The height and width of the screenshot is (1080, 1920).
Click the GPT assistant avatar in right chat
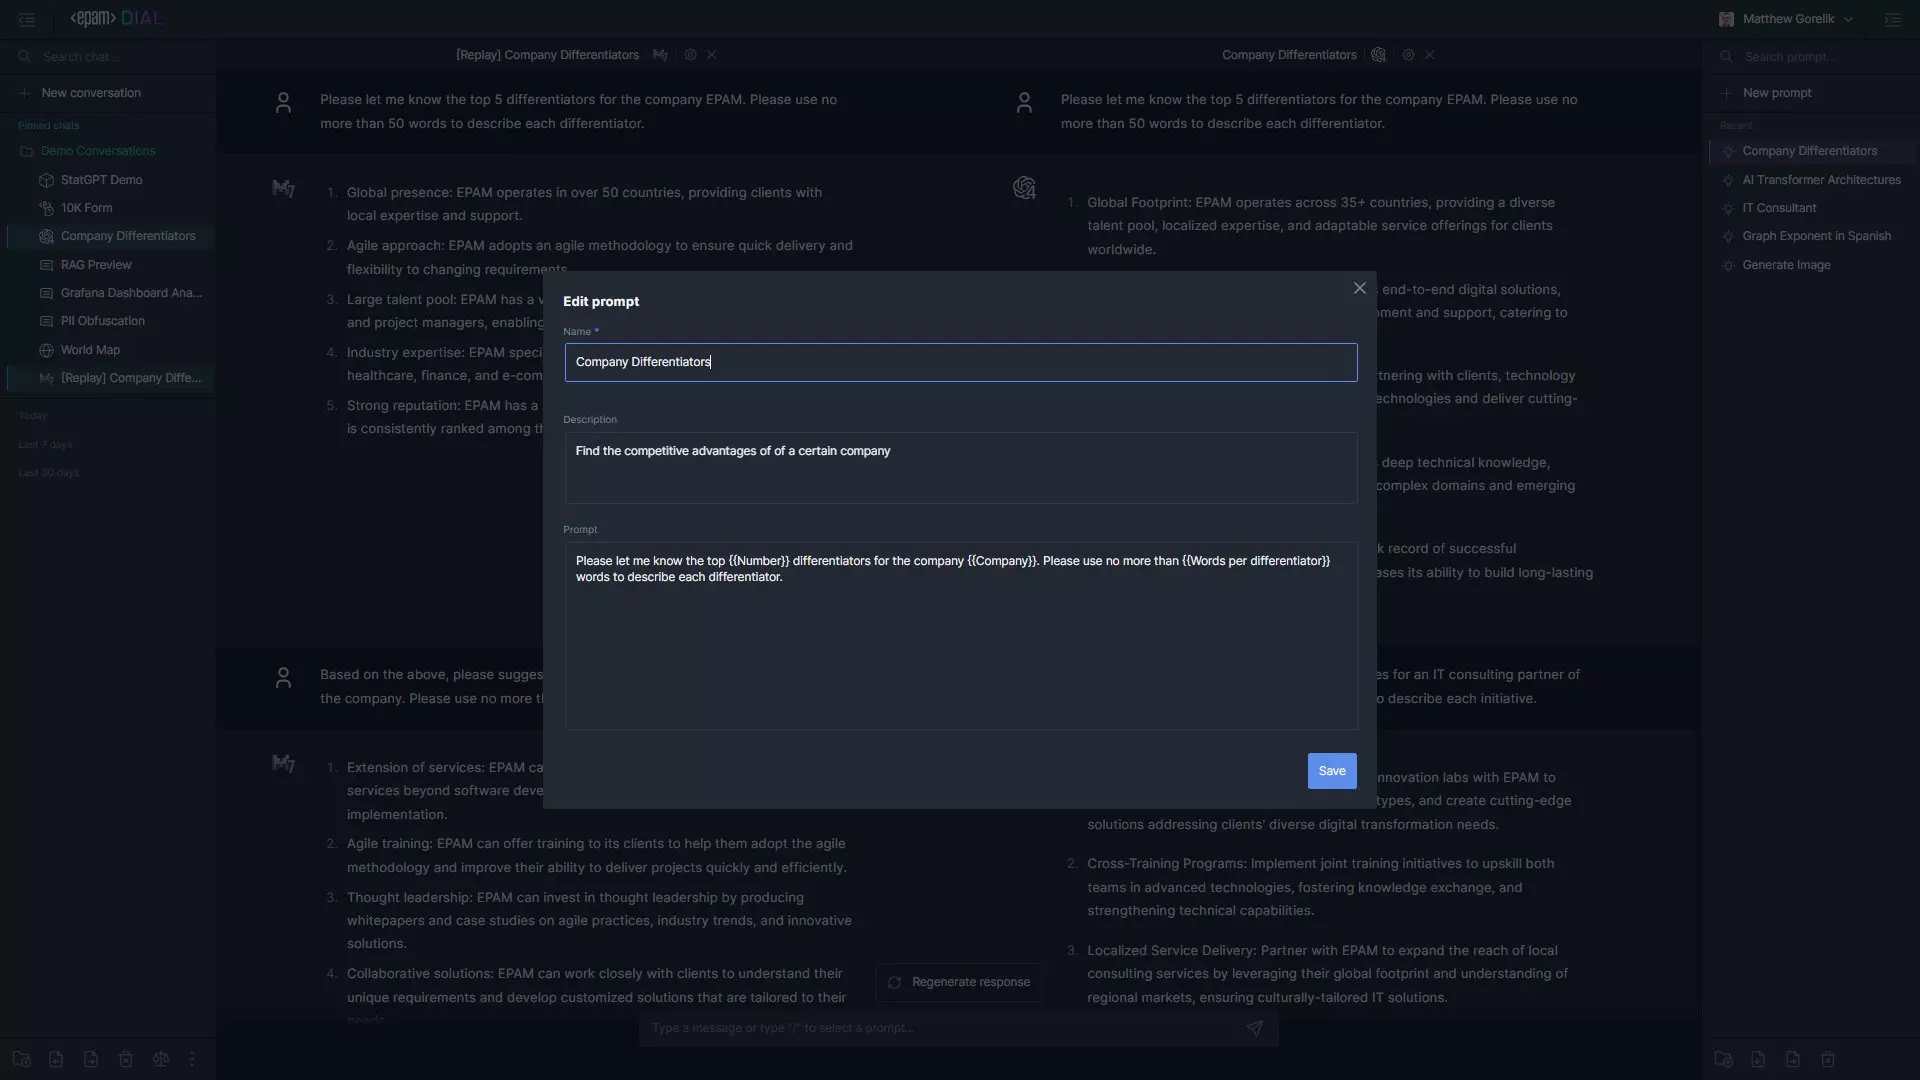coord(1024,188)
